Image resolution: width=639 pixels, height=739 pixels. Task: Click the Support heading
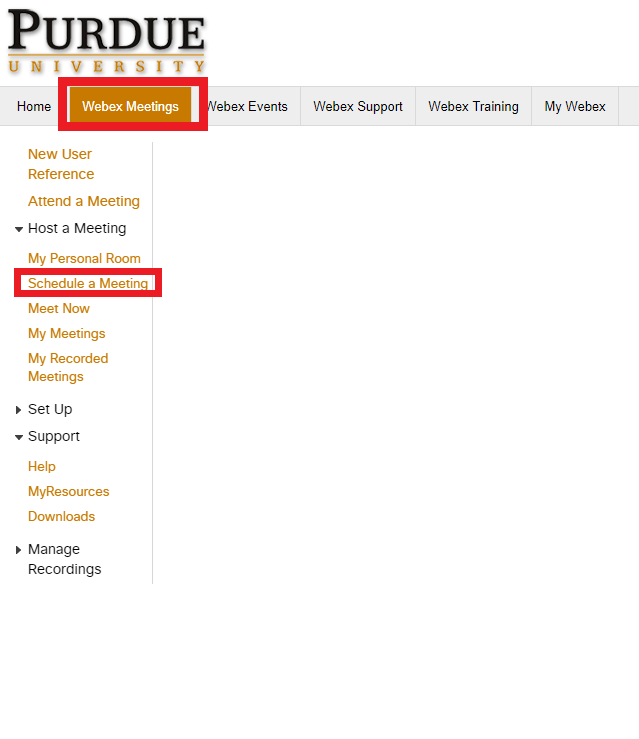point(54,436)
